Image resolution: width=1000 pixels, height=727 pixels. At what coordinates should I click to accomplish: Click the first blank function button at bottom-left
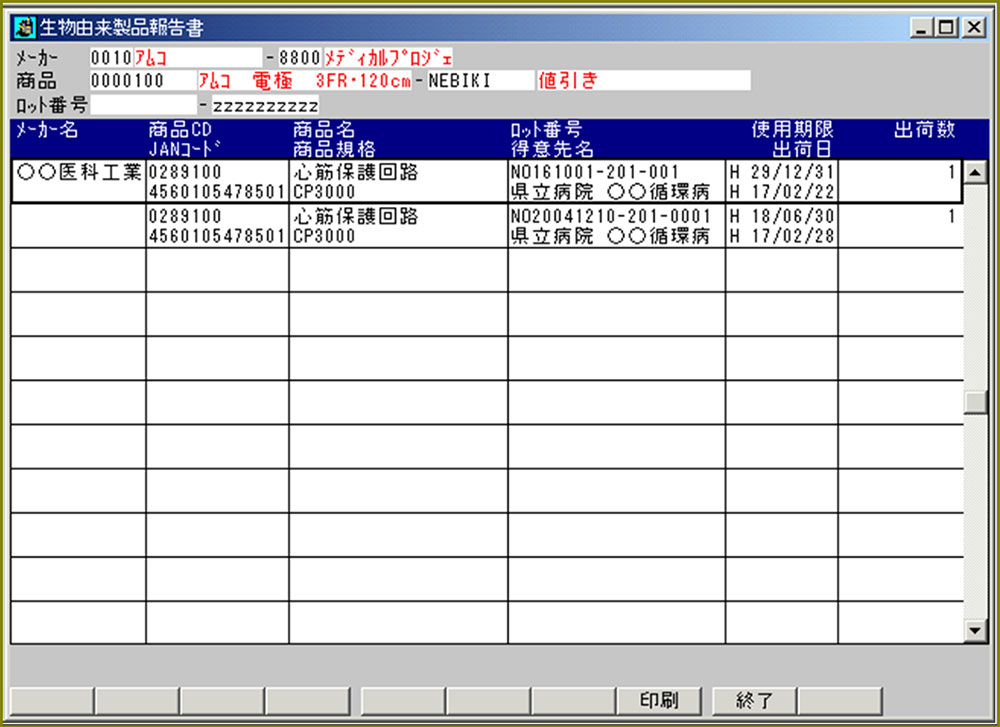(x=51, y=700)
